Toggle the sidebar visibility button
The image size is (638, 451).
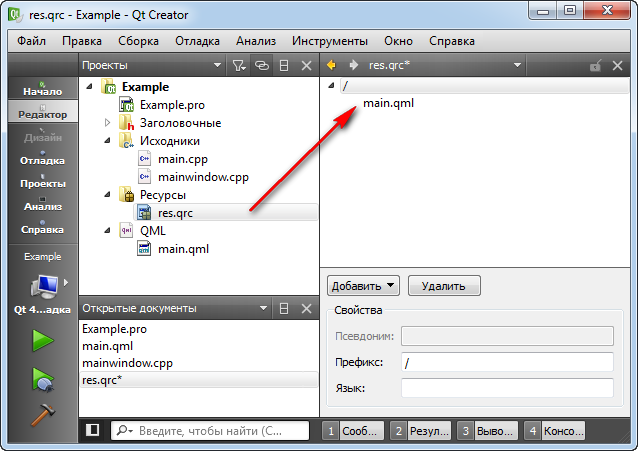(x=93, y=430)
